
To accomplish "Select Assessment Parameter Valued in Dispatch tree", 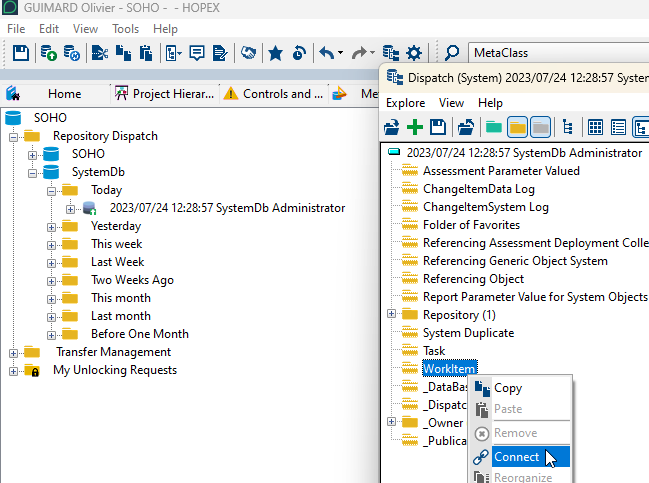I will pyautogui.click(x=501, y=171).
